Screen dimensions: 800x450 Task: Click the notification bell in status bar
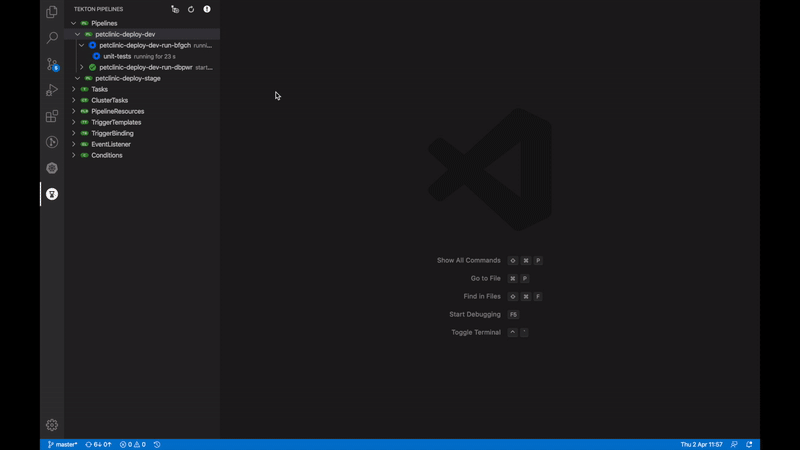coord(749,444)
